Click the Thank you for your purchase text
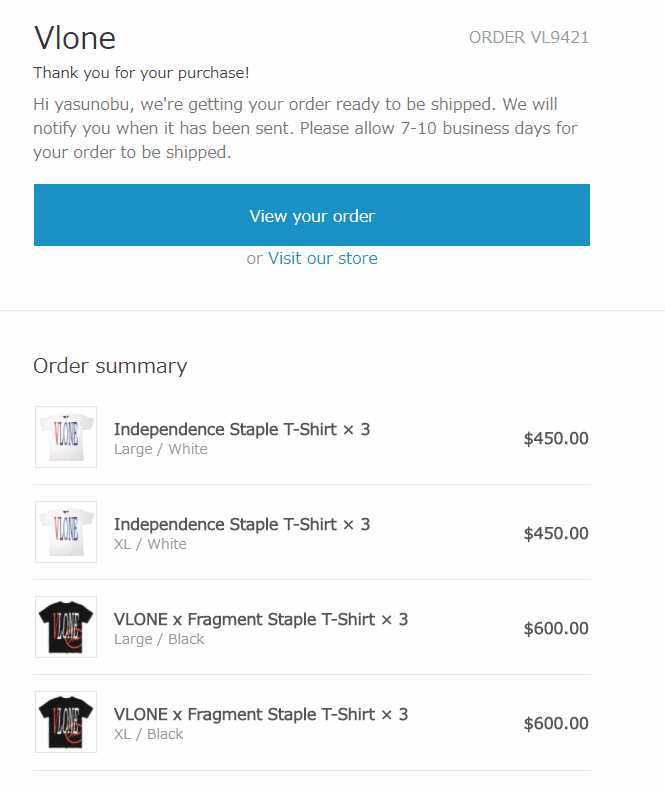Screen dimensions: 665x789 coord(141,73)
